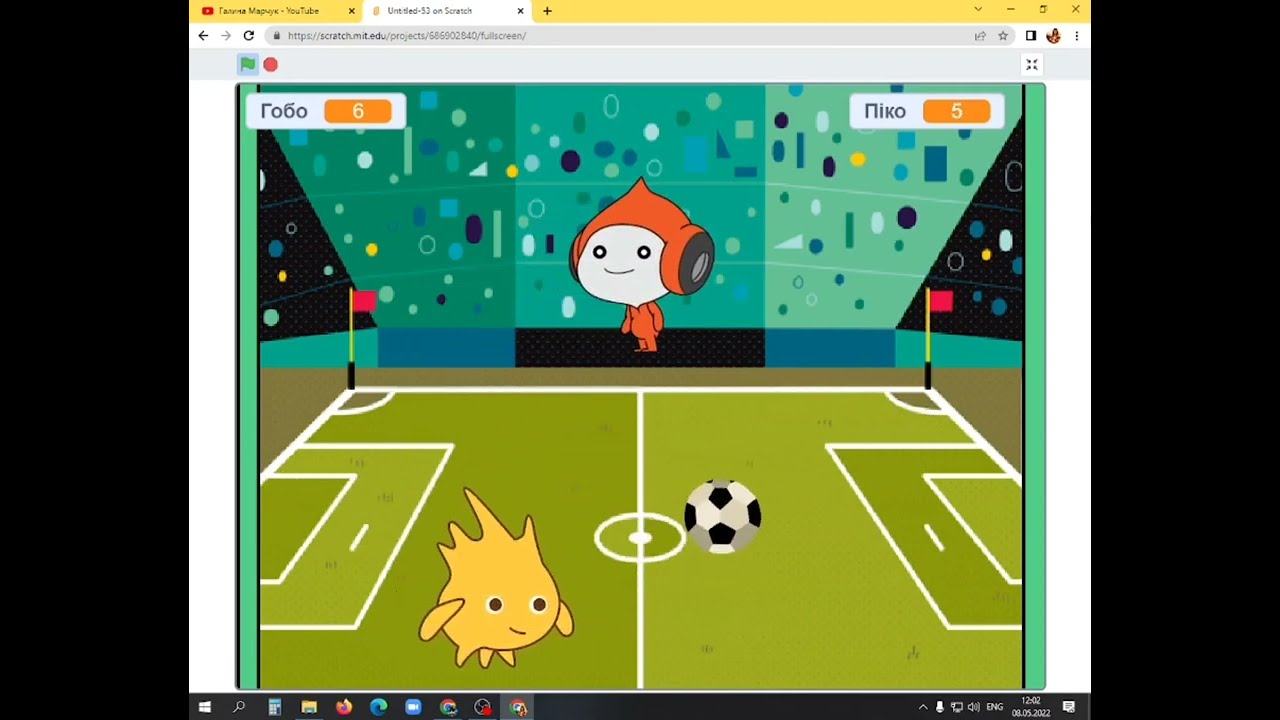
Task: Open the tab search dropdown chevron
Action: pyautogui.click(x=978, y=9)
